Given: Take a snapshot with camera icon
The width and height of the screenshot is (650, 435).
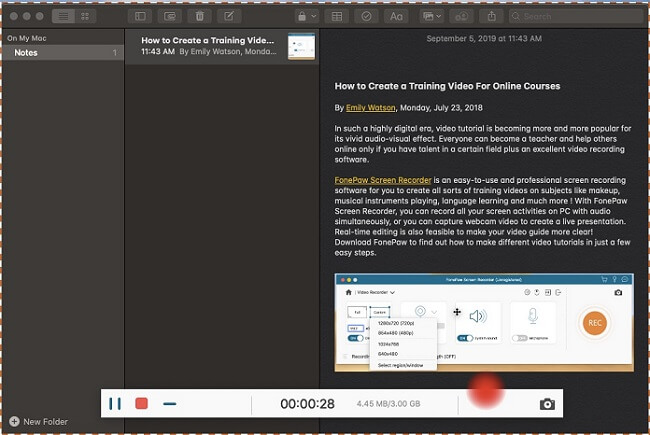Looking at the screenshot, I should pyautogui.click(x=547, y=404).
